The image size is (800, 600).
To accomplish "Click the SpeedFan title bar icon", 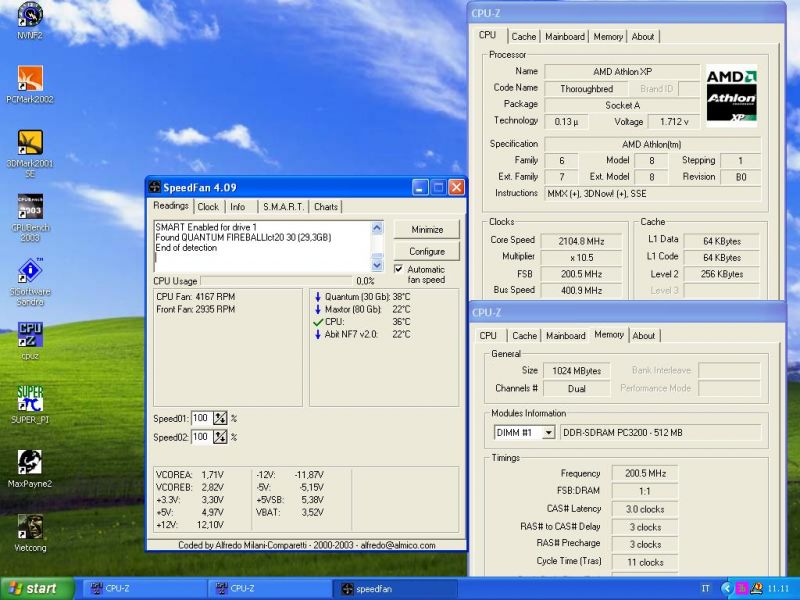I will click(154, 187).
